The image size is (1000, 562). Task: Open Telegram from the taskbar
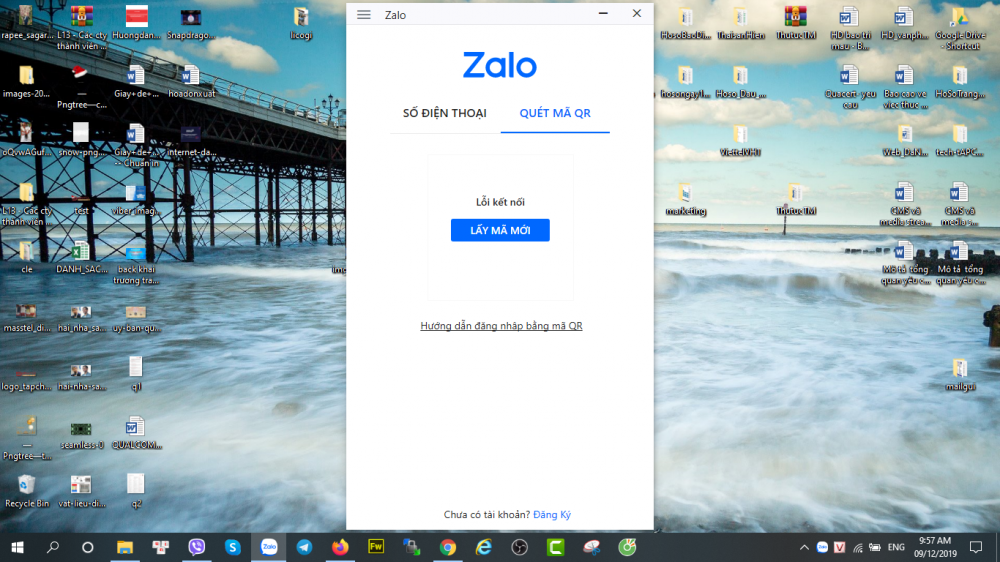point(304,547)
